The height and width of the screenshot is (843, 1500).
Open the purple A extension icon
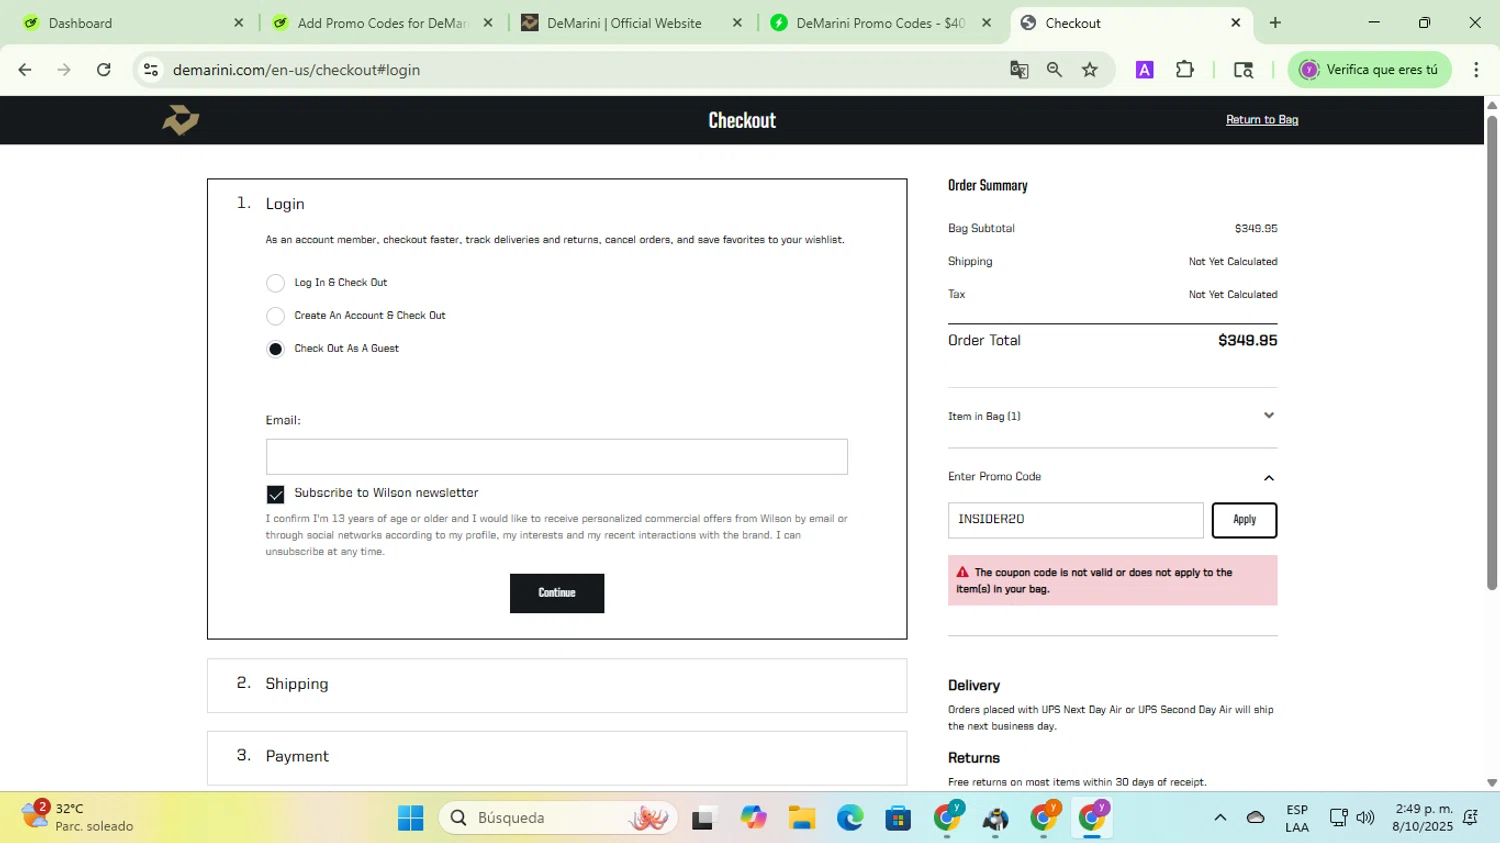[1145, 70]
